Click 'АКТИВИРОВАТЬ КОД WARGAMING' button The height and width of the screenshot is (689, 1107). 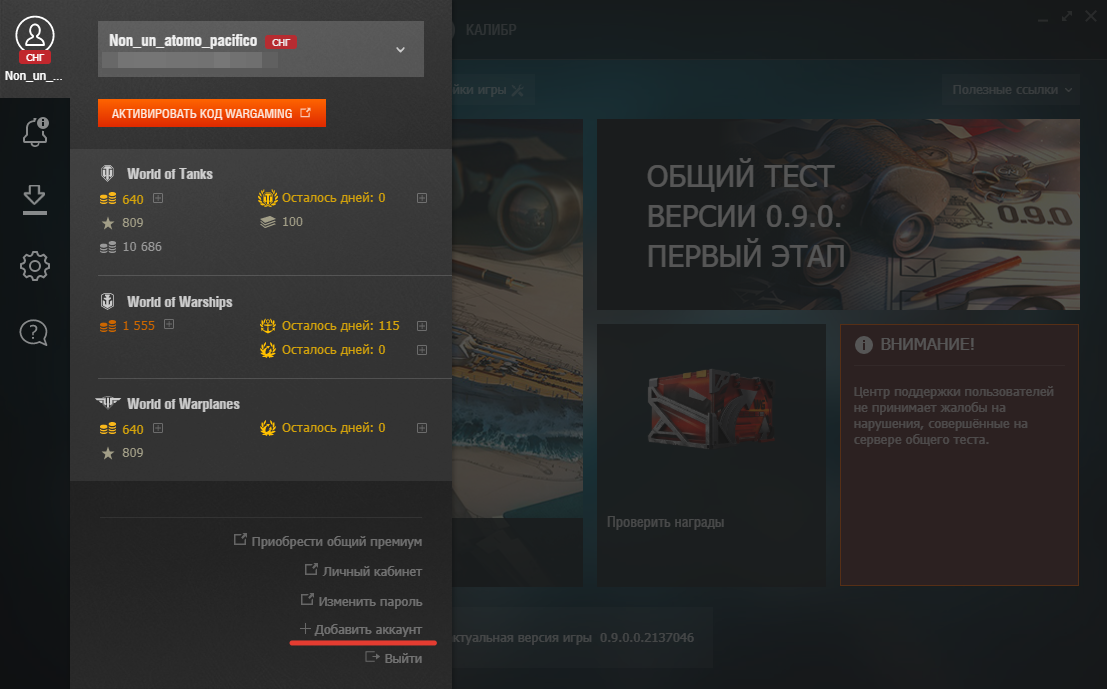[212, 113]
